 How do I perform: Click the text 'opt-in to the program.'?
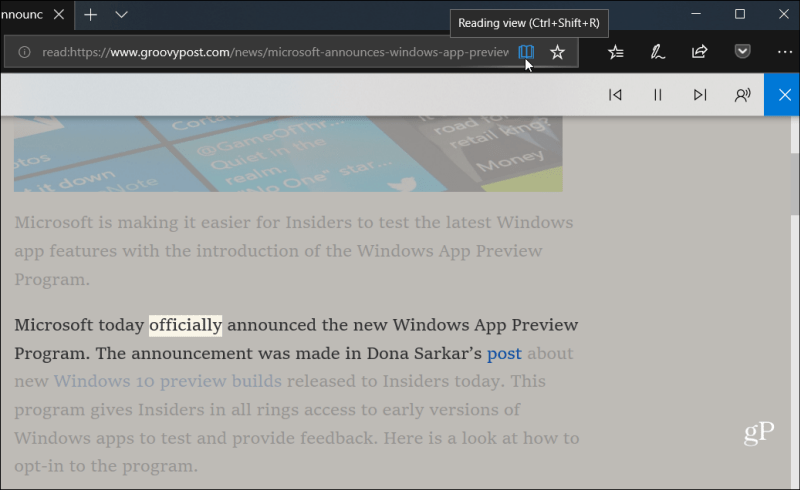tap(106, 466)
